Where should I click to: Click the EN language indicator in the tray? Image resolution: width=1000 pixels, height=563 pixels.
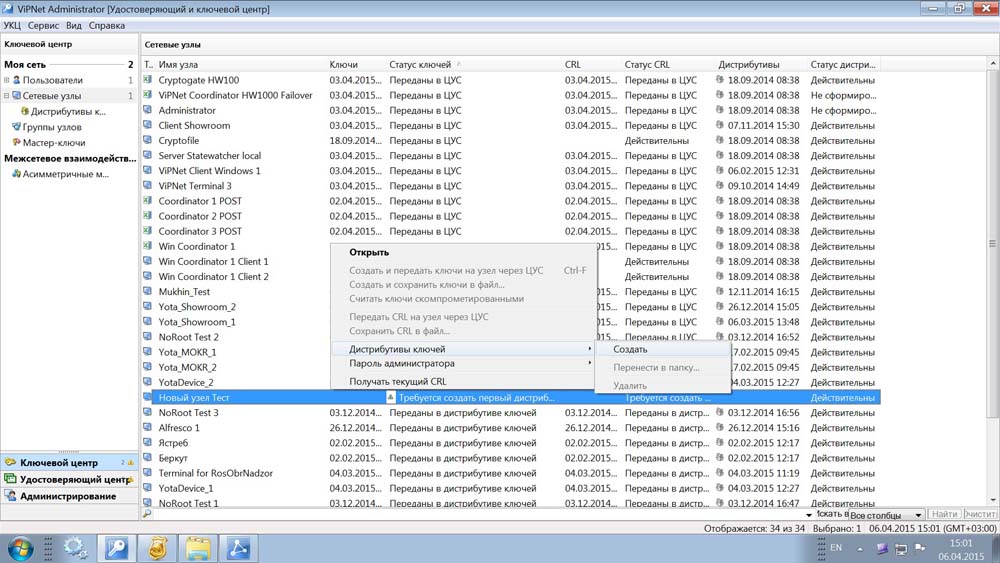(x=835, y=548)
